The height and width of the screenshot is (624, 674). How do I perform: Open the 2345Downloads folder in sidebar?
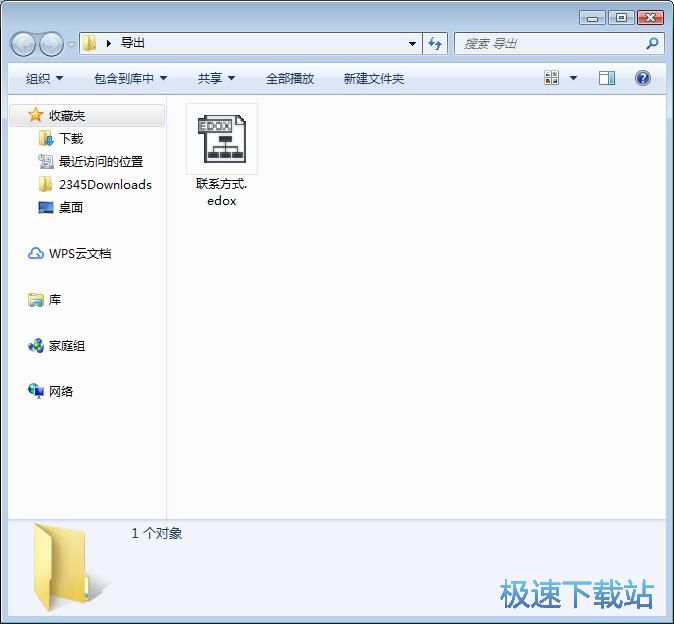pos(95,185)
